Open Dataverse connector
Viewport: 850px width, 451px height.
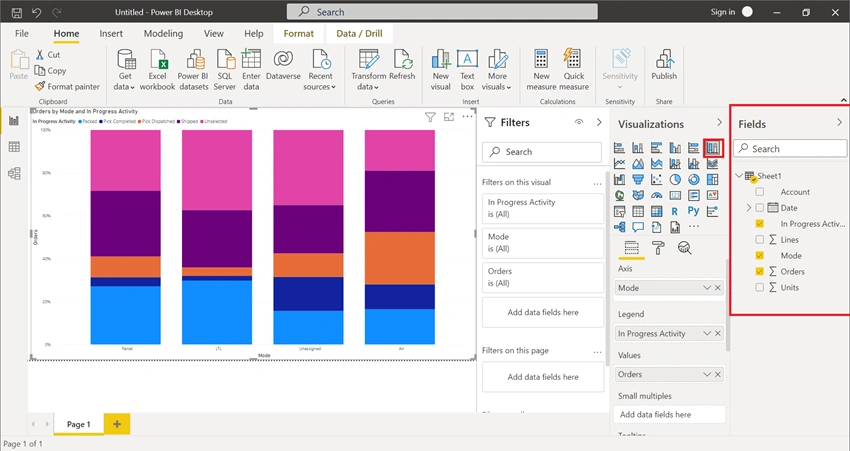(283, 65)
